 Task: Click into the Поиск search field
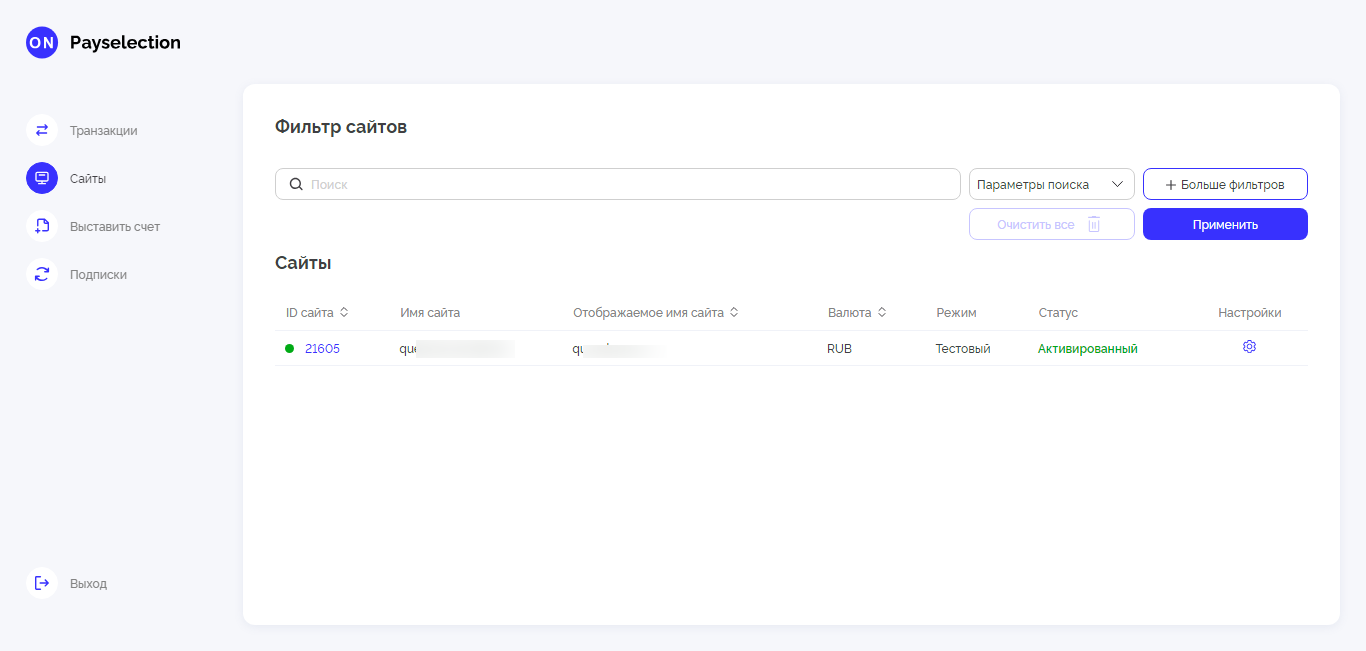click(630, 184)
